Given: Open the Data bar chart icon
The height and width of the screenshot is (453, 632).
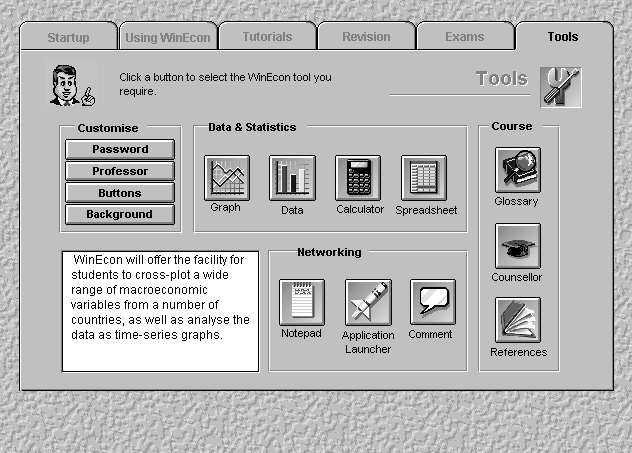Looking at the screenshot, I should (x=292, y=178).
